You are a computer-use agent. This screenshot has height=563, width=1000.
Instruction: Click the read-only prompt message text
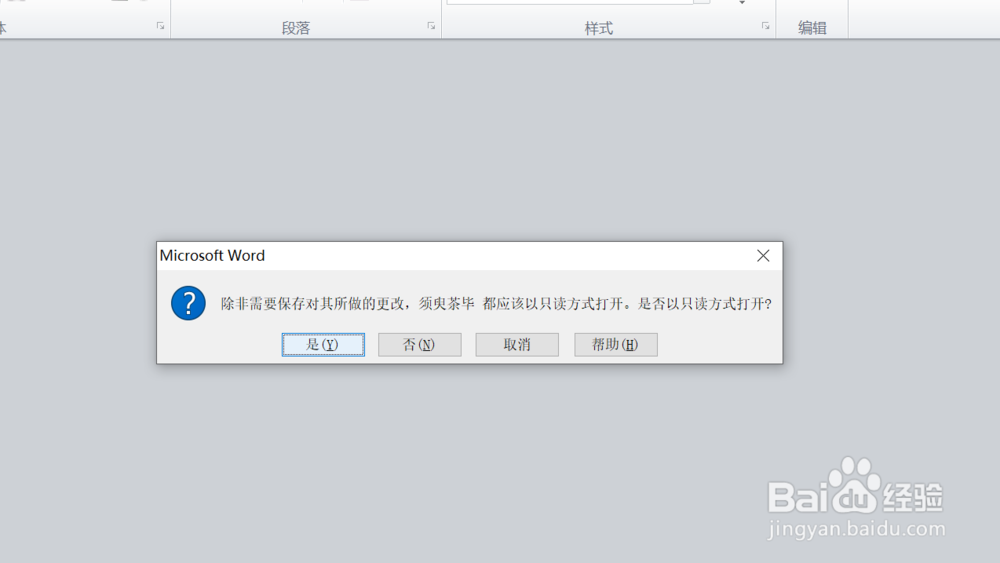496,303
